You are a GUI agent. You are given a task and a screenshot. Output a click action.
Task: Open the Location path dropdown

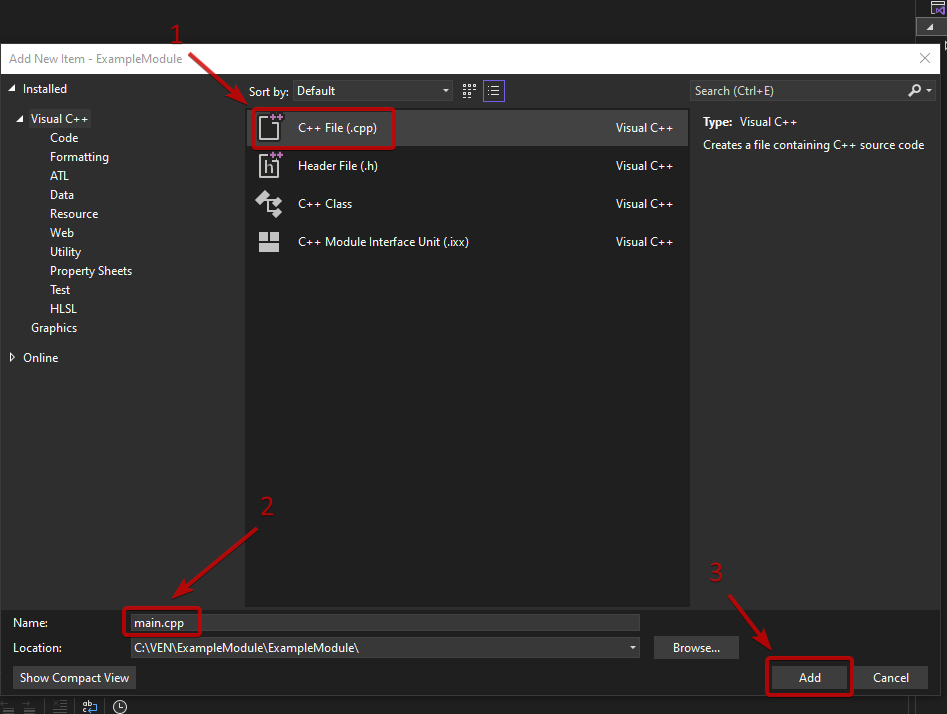632,648
